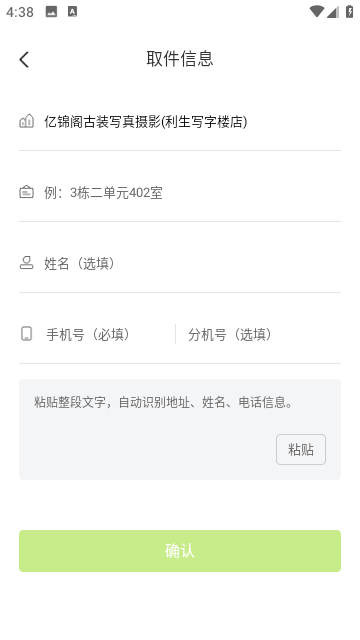Tap the 粘贴整段文字 smart paste text area

[x=180, y=429]
